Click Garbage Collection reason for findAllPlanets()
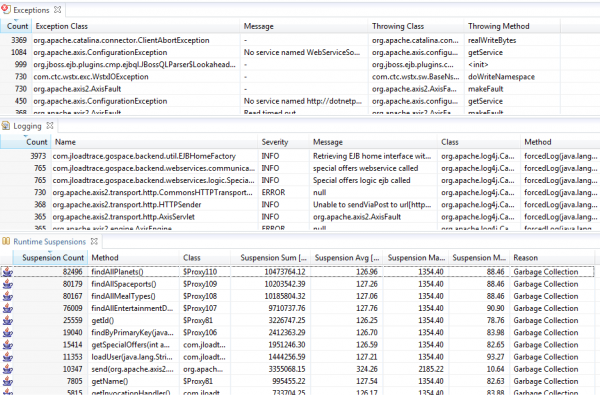The width and height of the screenshot is (600, 396). click(546, 272)
